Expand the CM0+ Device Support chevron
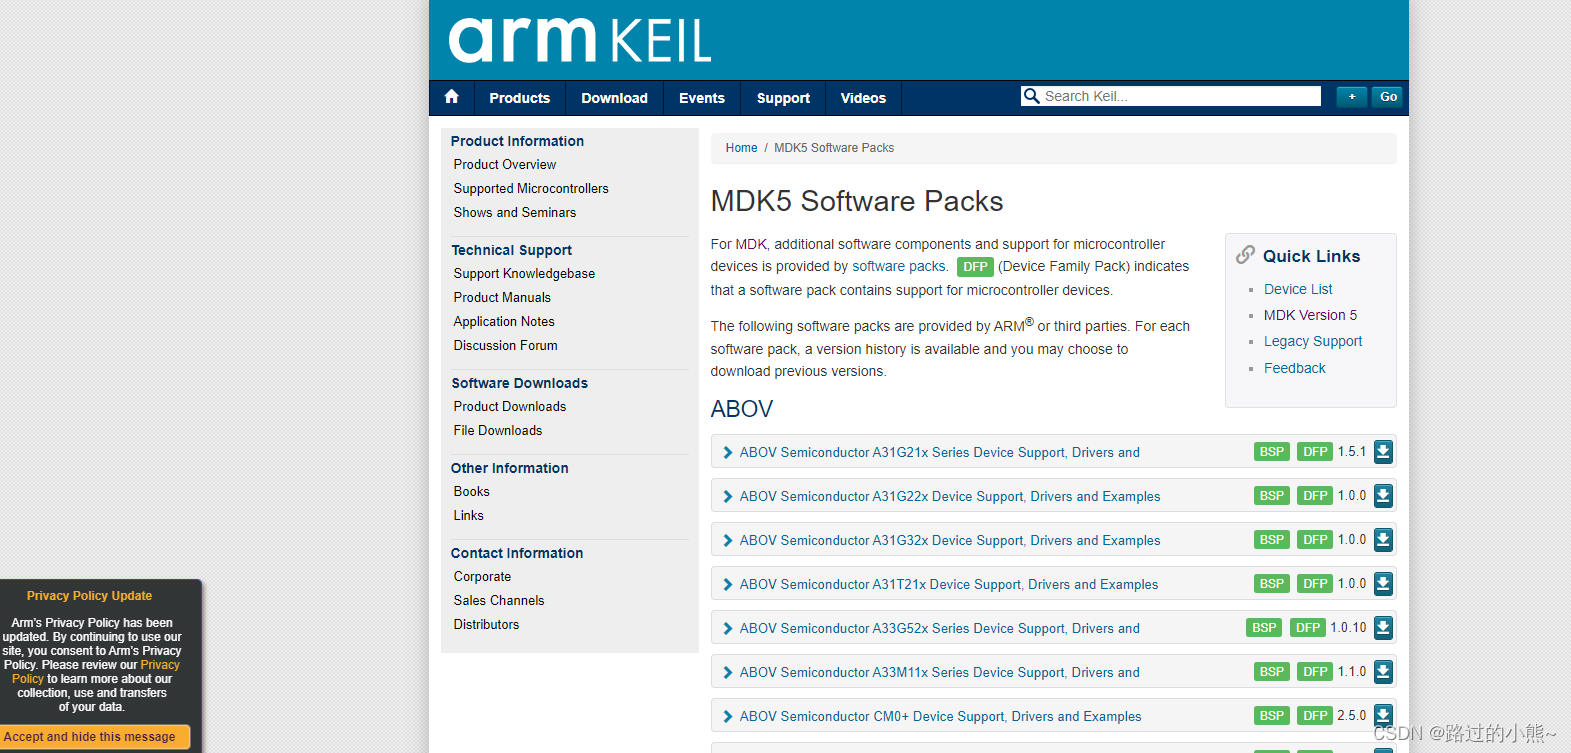 point(728,717)
